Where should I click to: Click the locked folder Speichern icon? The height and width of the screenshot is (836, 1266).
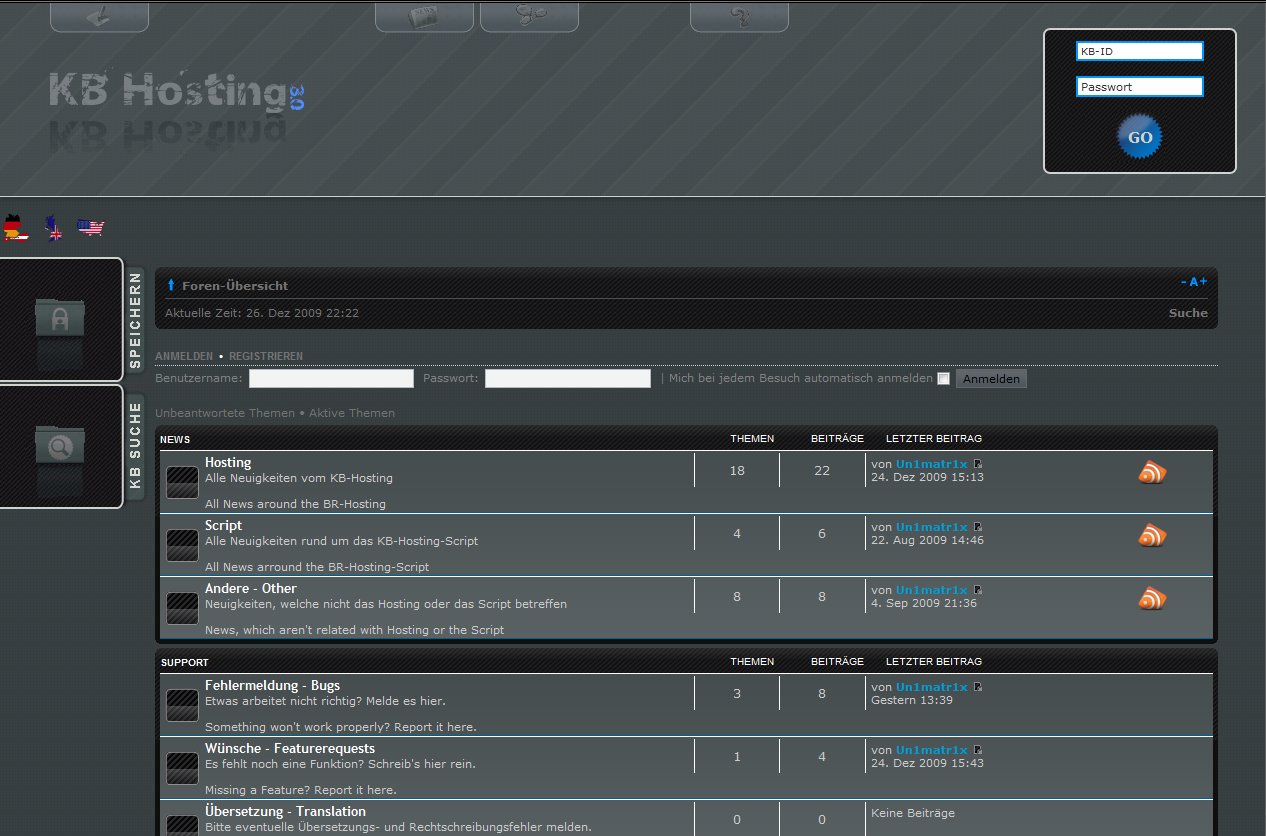click(x=60, y=319)
